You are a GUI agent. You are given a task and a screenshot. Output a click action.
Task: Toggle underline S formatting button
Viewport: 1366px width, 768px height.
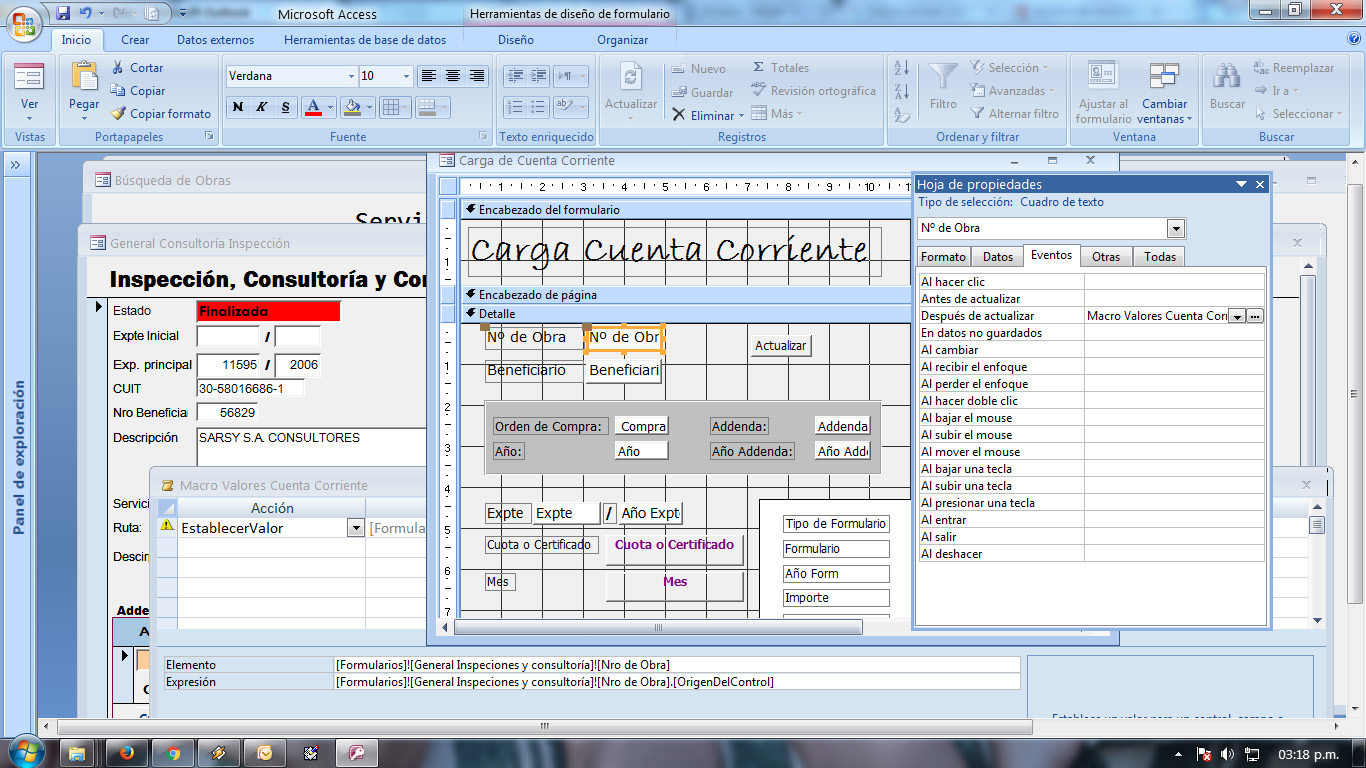pyautogui.click(x=285, y=107)
